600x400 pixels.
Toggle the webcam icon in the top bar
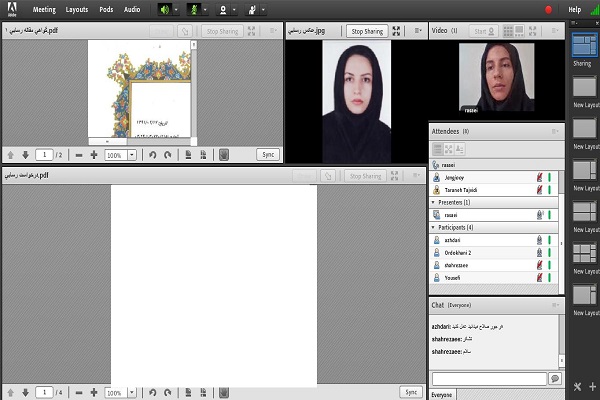pyautogui.click(x=223, y=10)
